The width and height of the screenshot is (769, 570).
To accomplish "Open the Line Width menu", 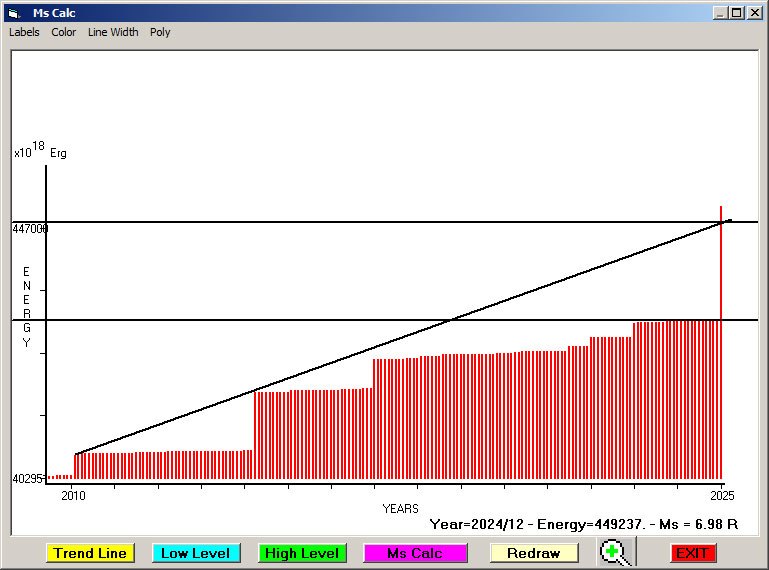I will pos(113,32).
